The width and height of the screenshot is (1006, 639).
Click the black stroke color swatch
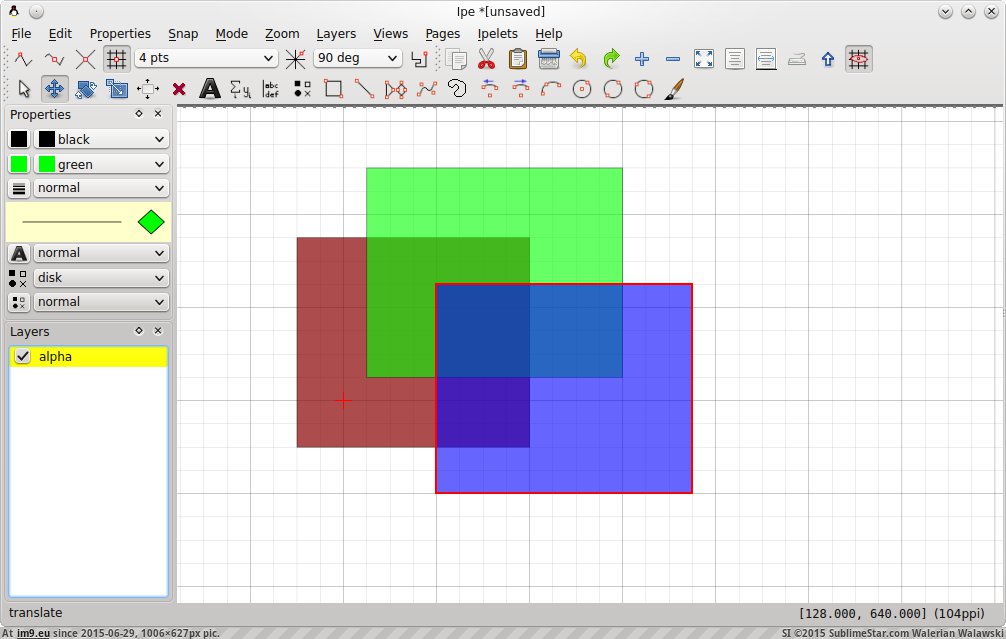point(19,139)
